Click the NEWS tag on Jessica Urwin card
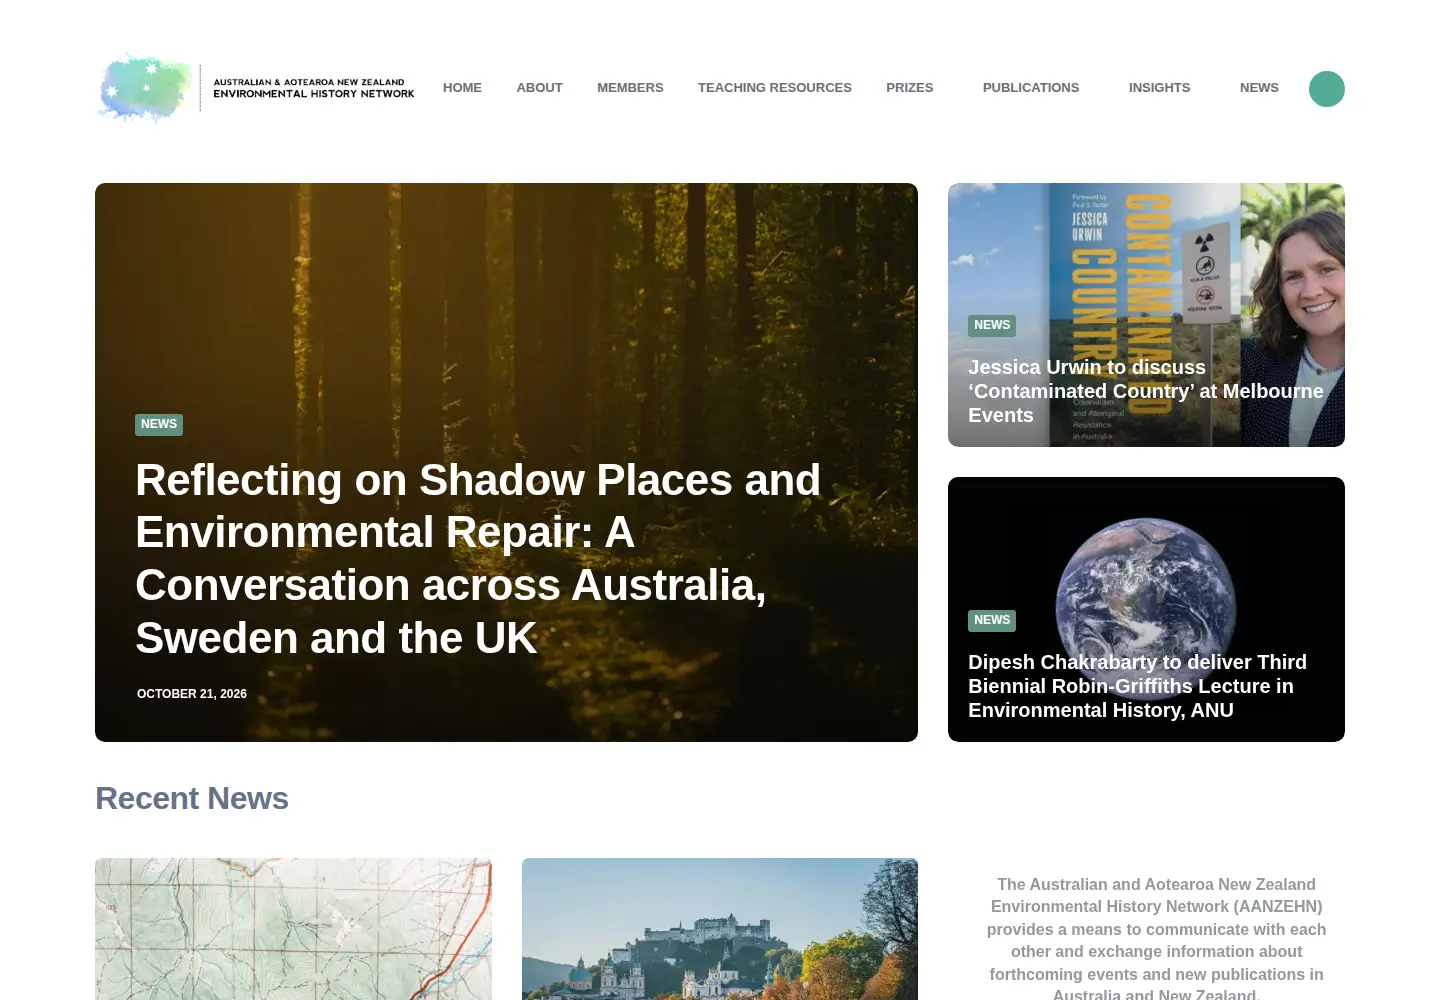 point(992,325)
